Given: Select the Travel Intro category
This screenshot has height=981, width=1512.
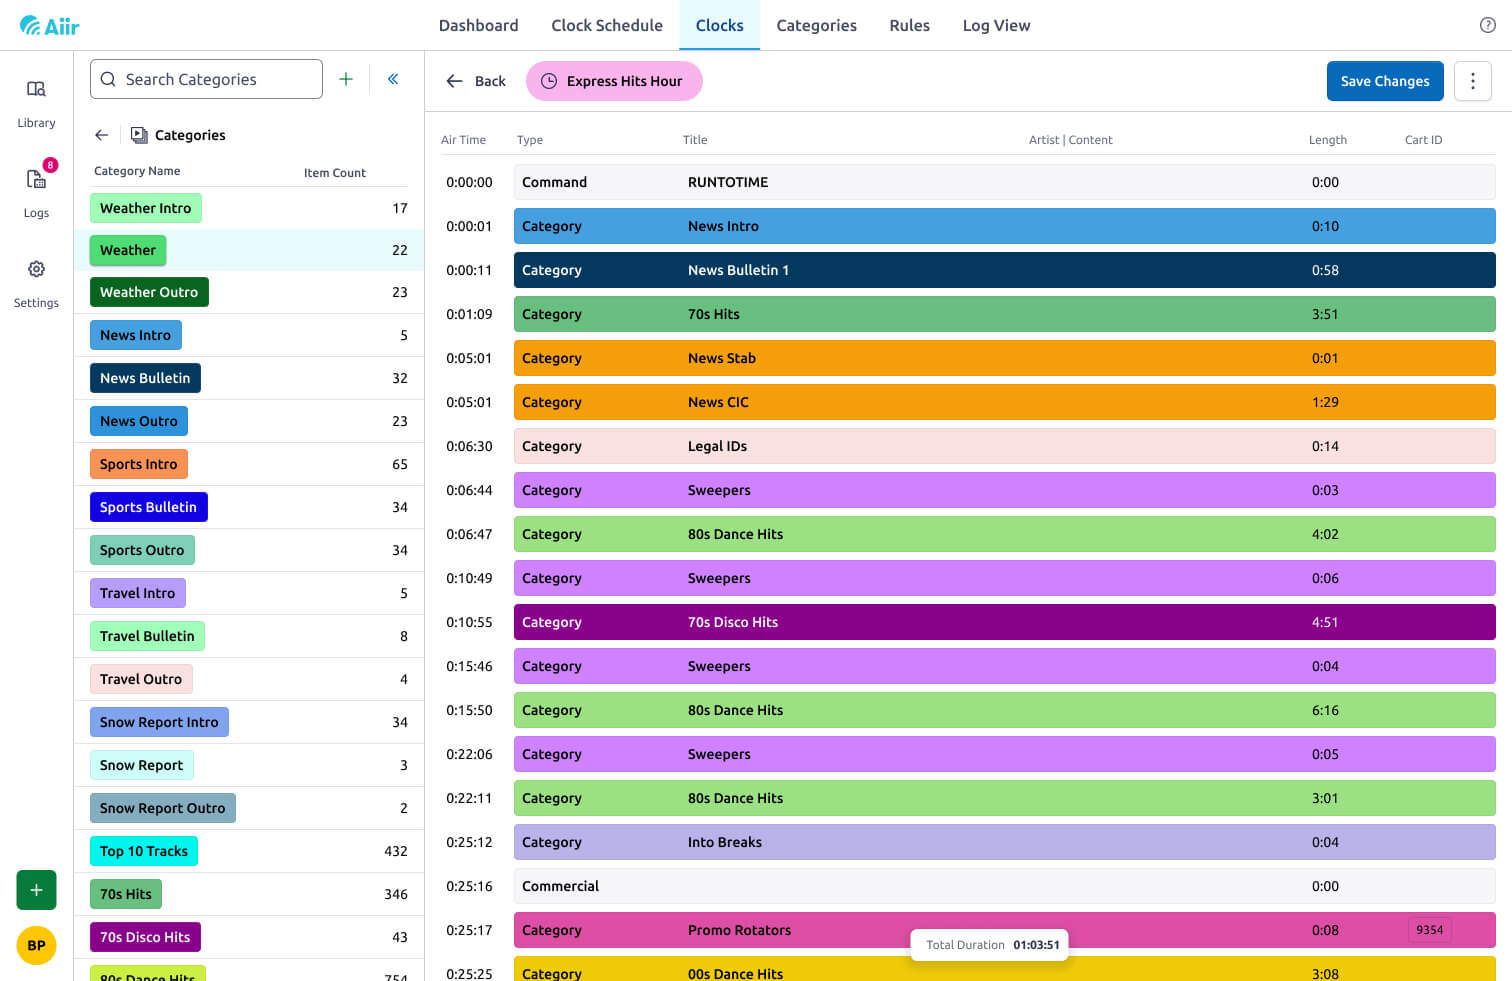Looking at the screenshot, I should [x=138, y=593].
